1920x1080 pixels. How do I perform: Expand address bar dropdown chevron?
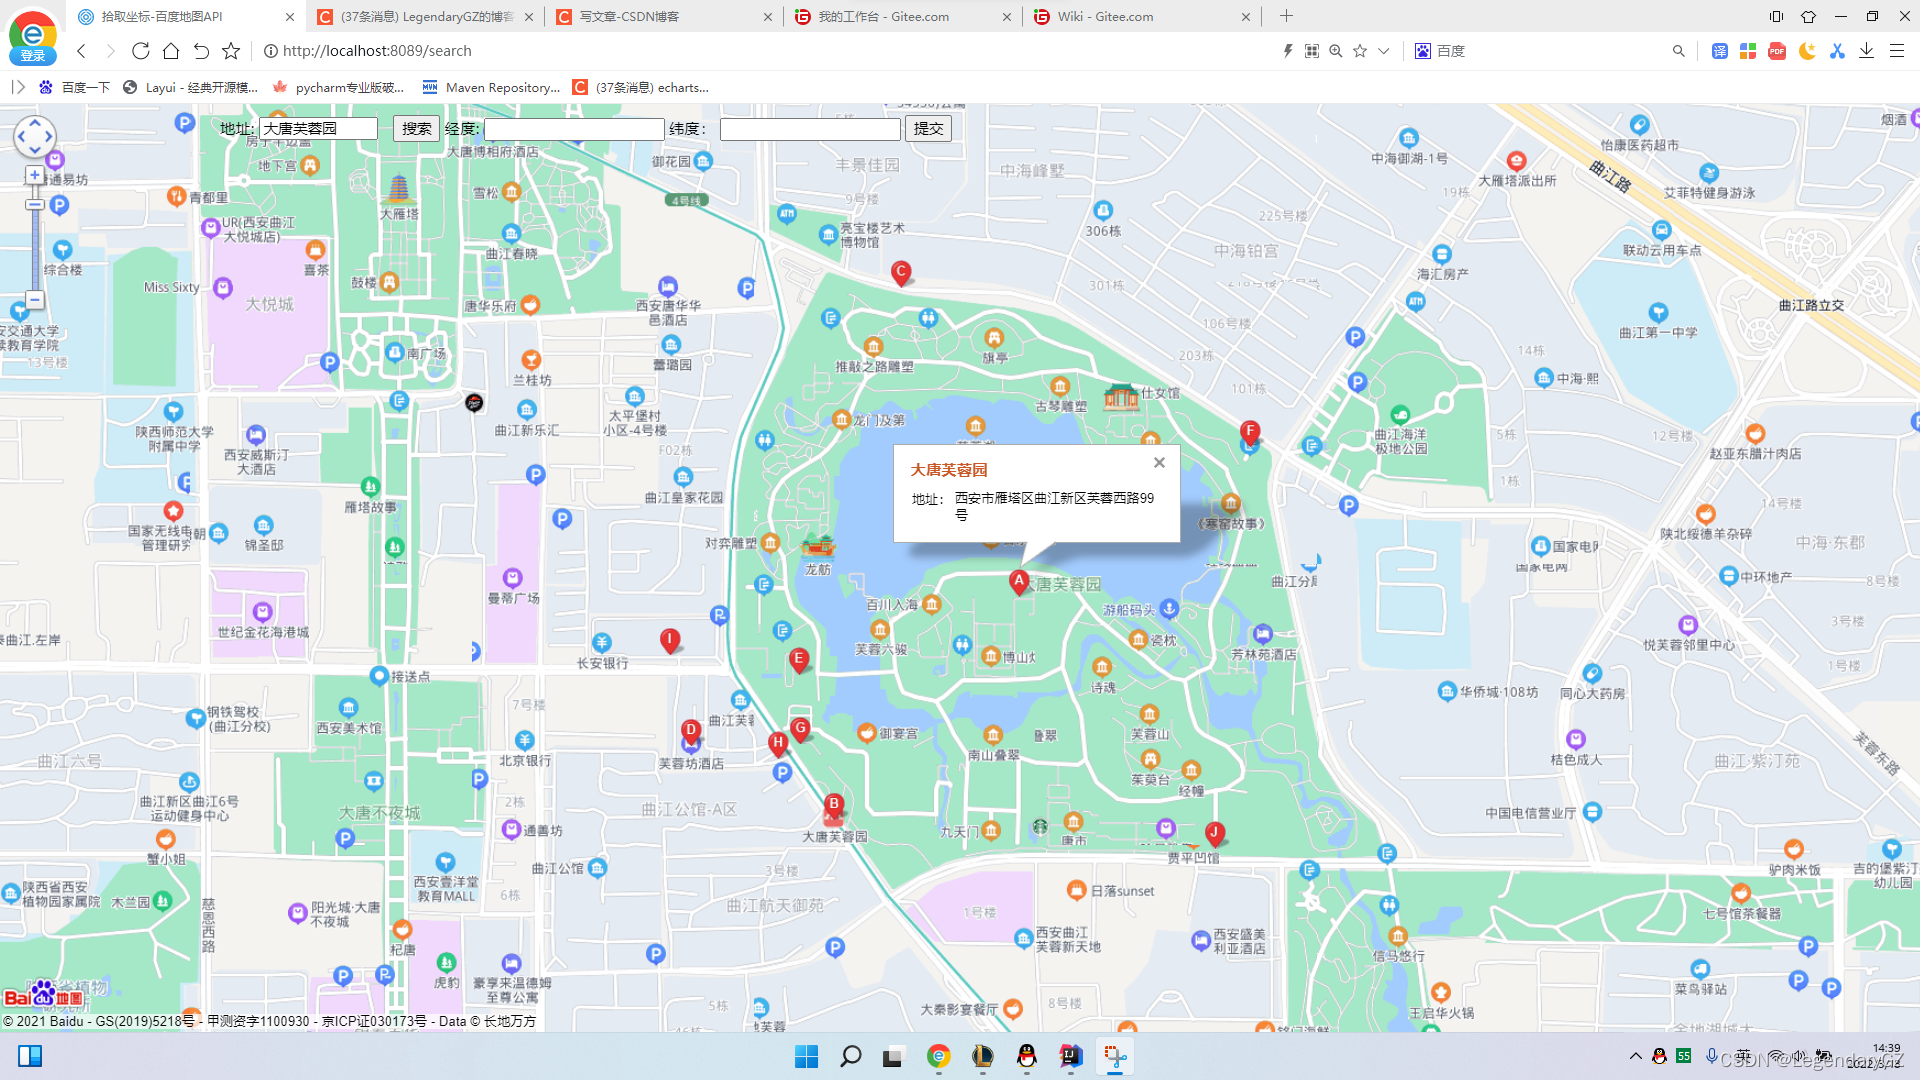pyautogui.click(x=1384, y=51)
